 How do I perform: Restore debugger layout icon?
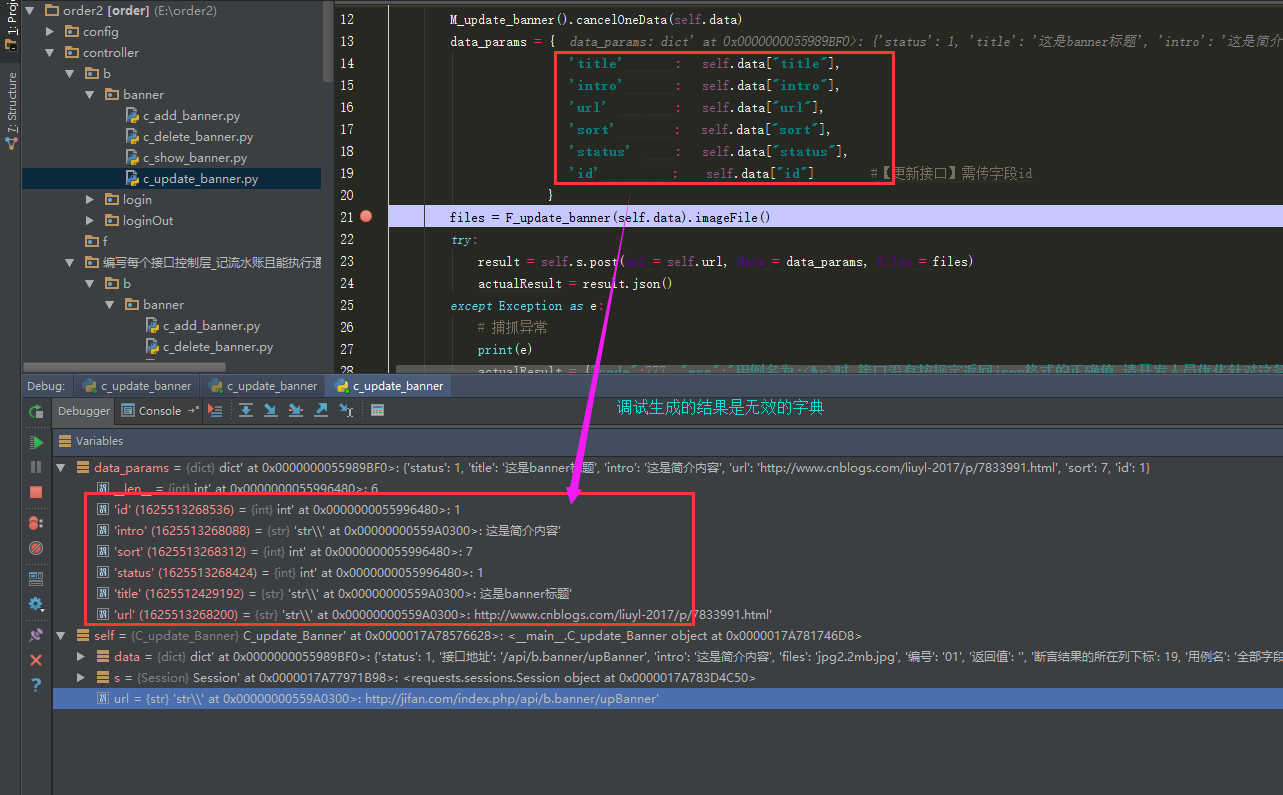point(37,578)
